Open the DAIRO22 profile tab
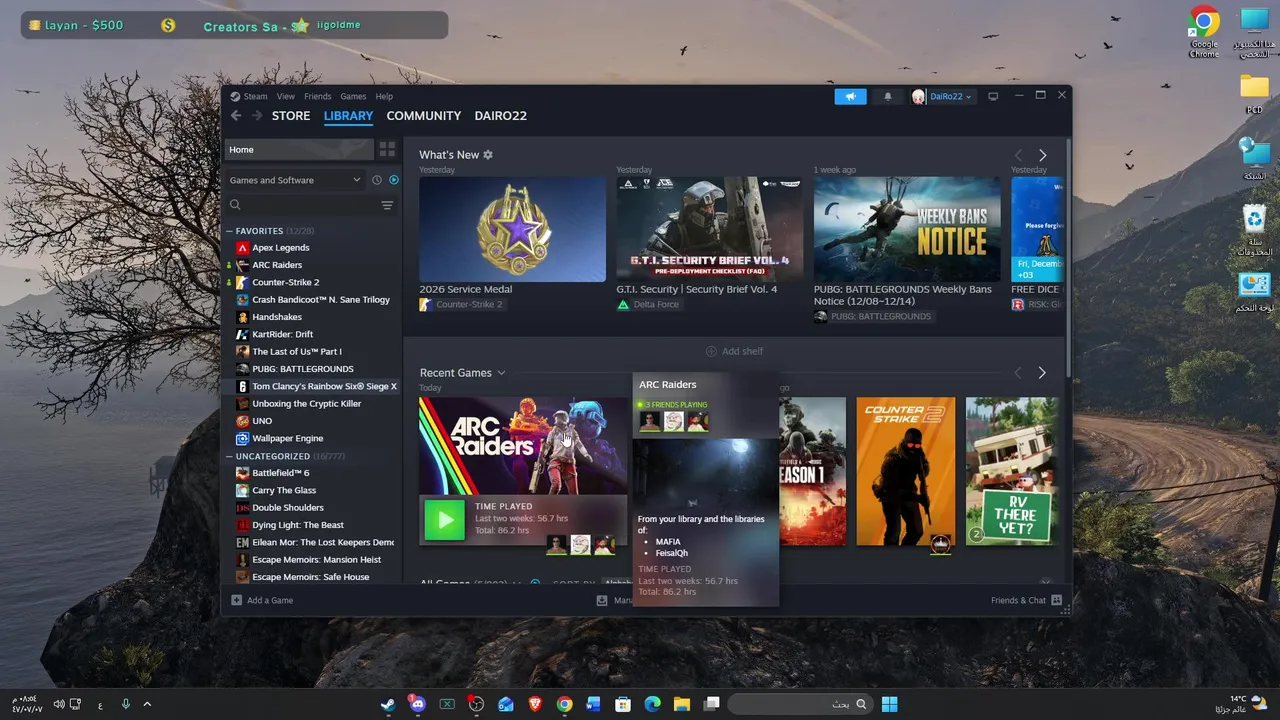This screenshot has height=720, width=1280. coord(501,116)
